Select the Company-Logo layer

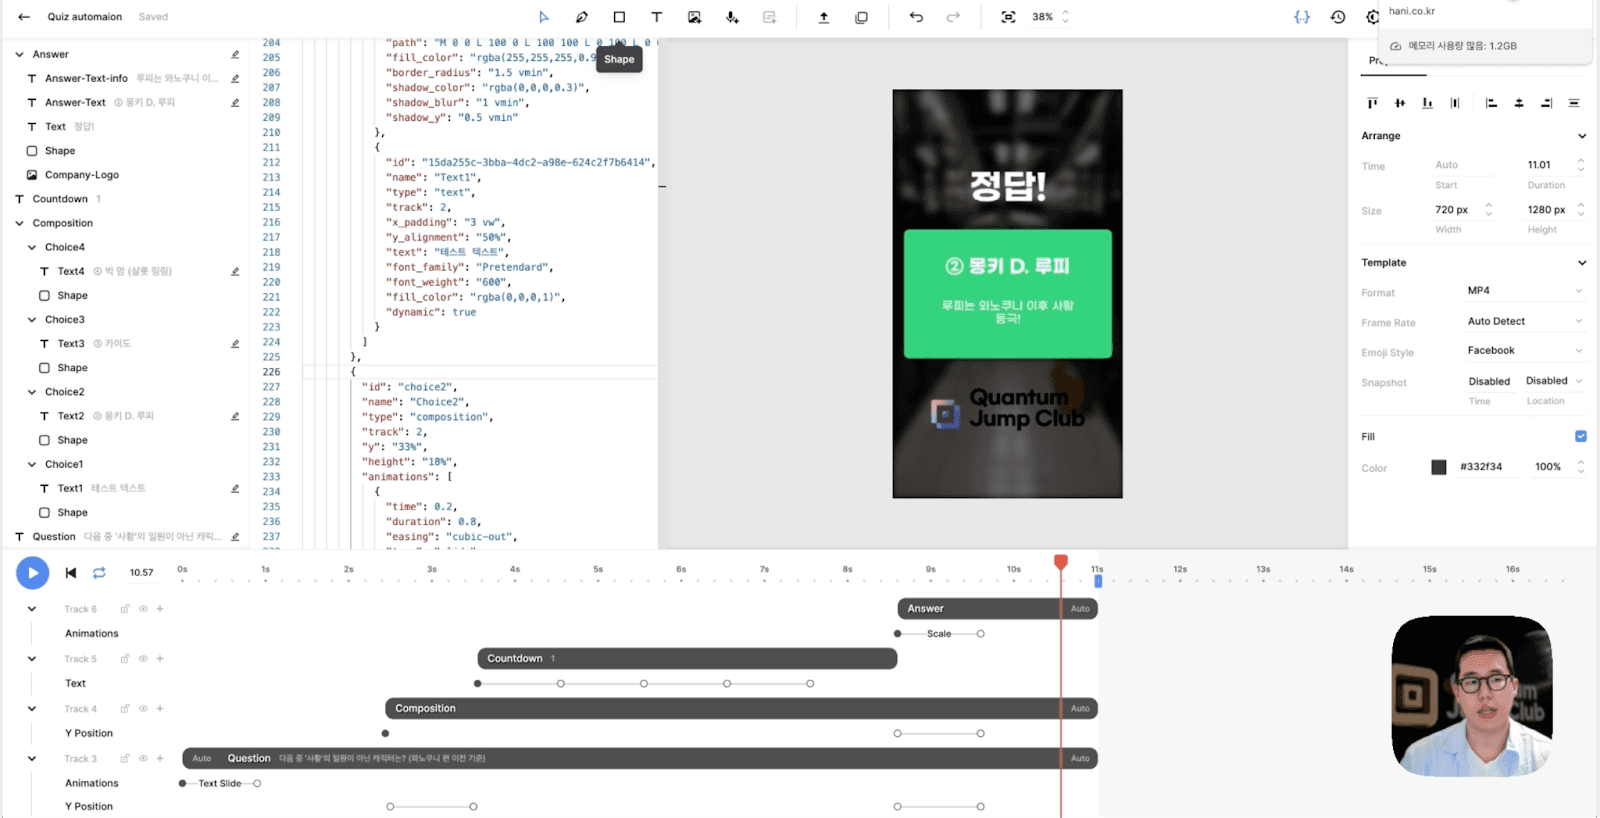(x=81, y=175)
